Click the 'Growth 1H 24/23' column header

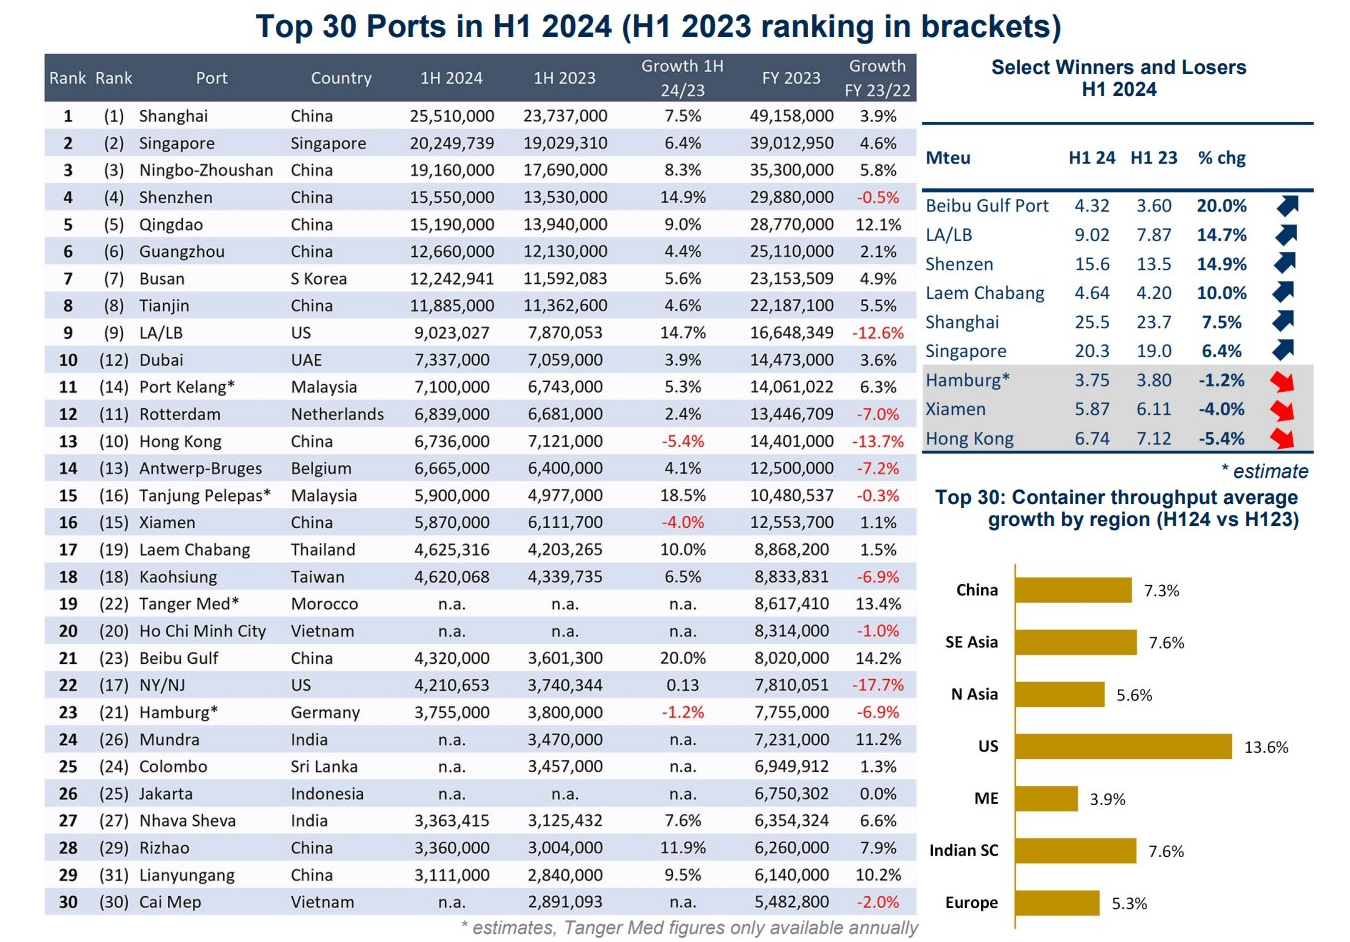(683, 78)
